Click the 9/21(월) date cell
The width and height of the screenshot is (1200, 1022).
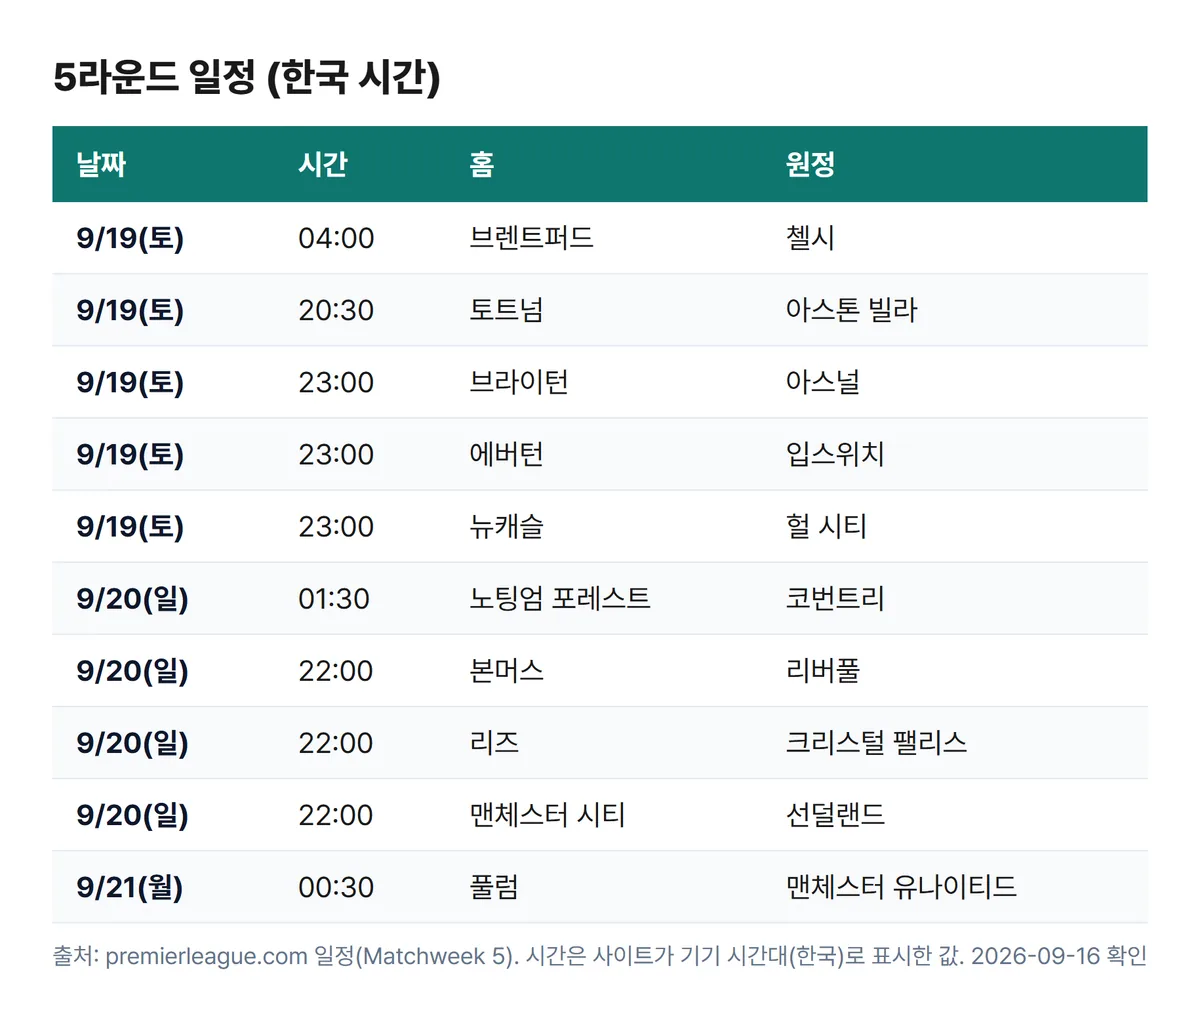pos(130,886)
